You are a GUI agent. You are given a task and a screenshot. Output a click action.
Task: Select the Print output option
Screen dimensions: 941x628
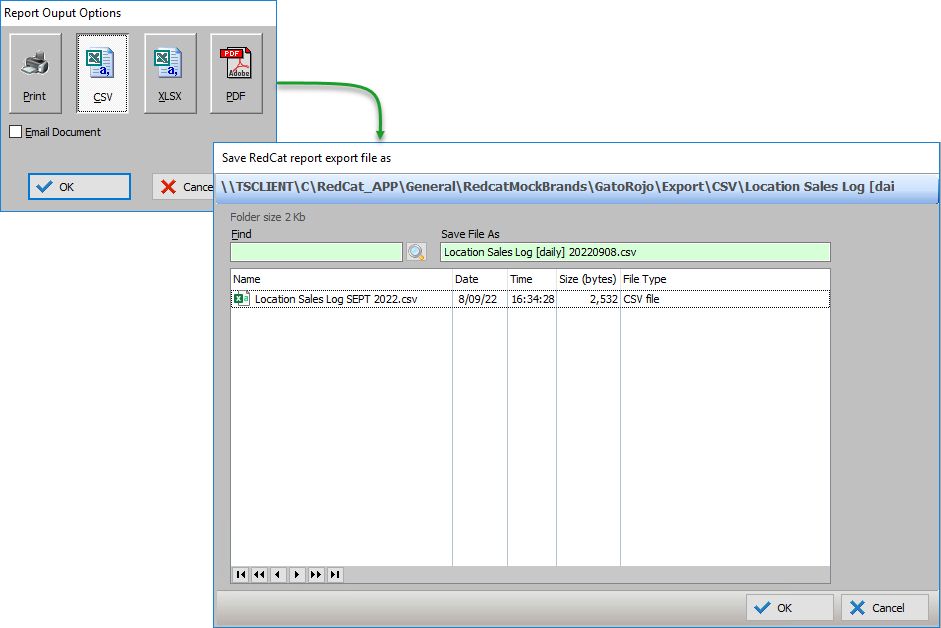[35, 73]
